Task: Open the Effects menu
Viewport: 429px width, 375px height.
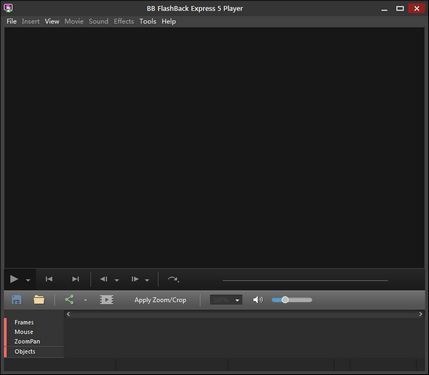Action: tap(124, 21)
